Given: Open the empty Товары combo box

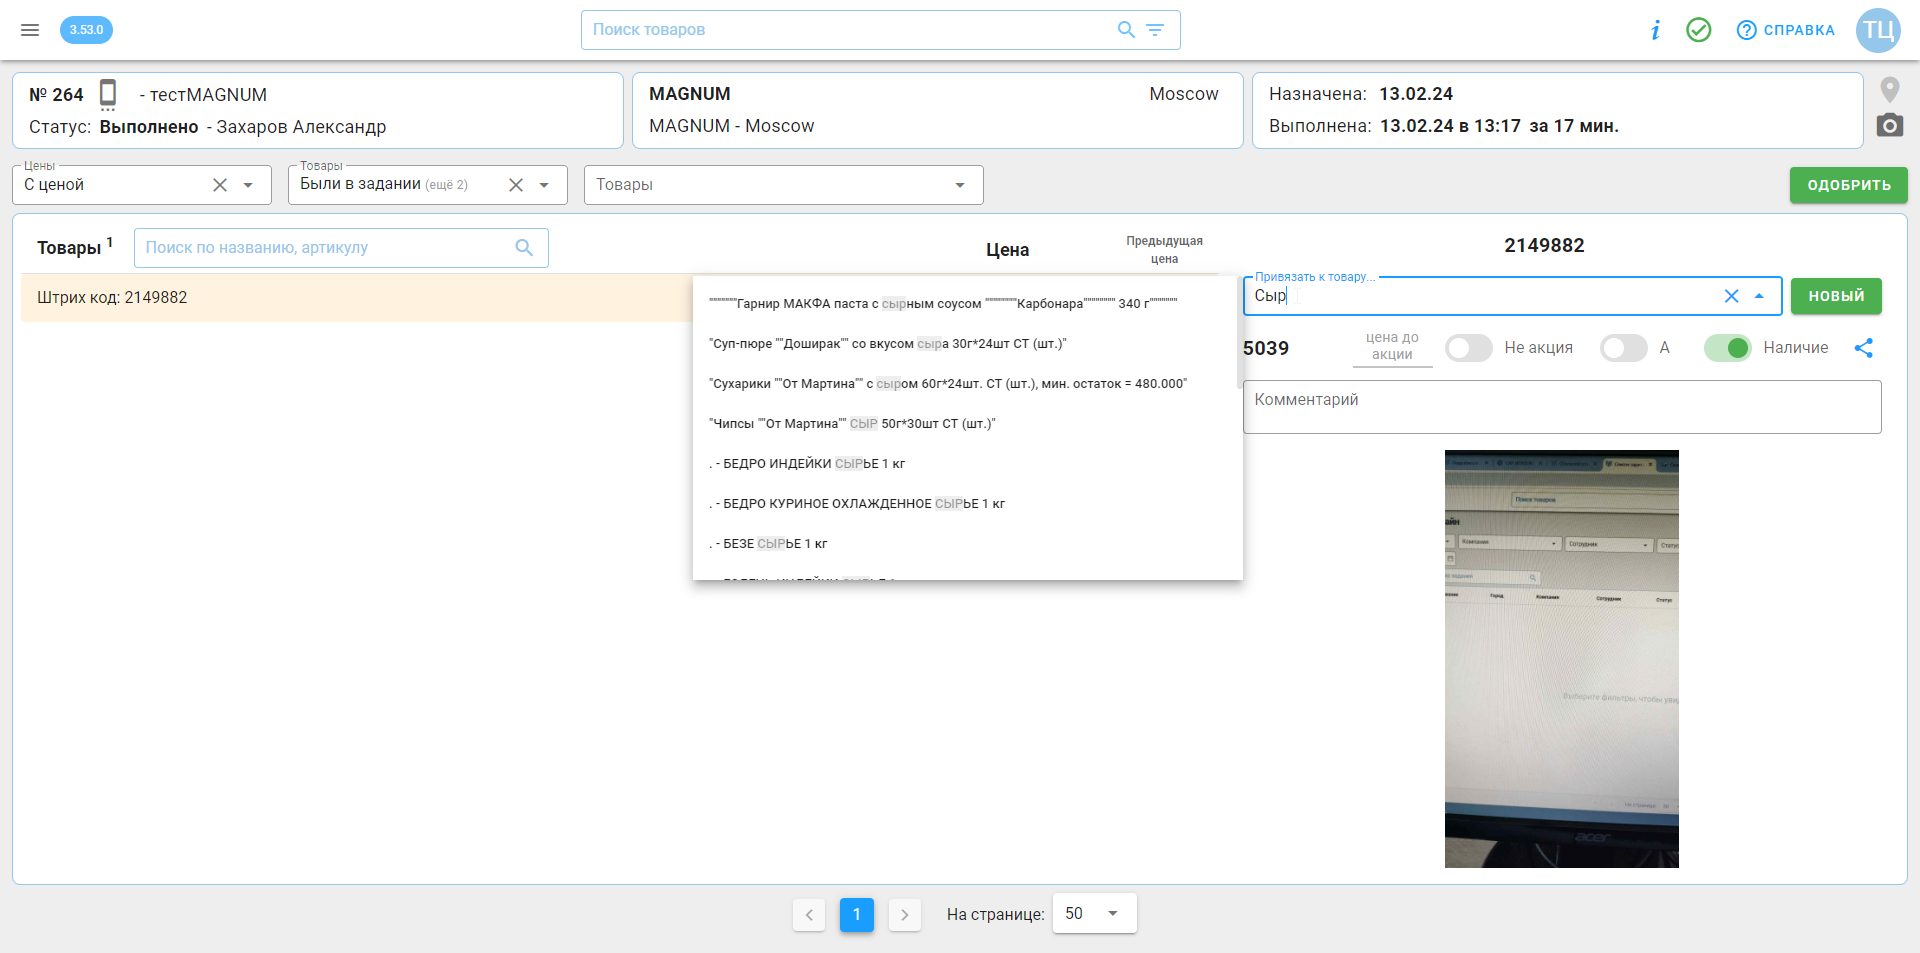Looking at the screenshot, I should (784, 185).
